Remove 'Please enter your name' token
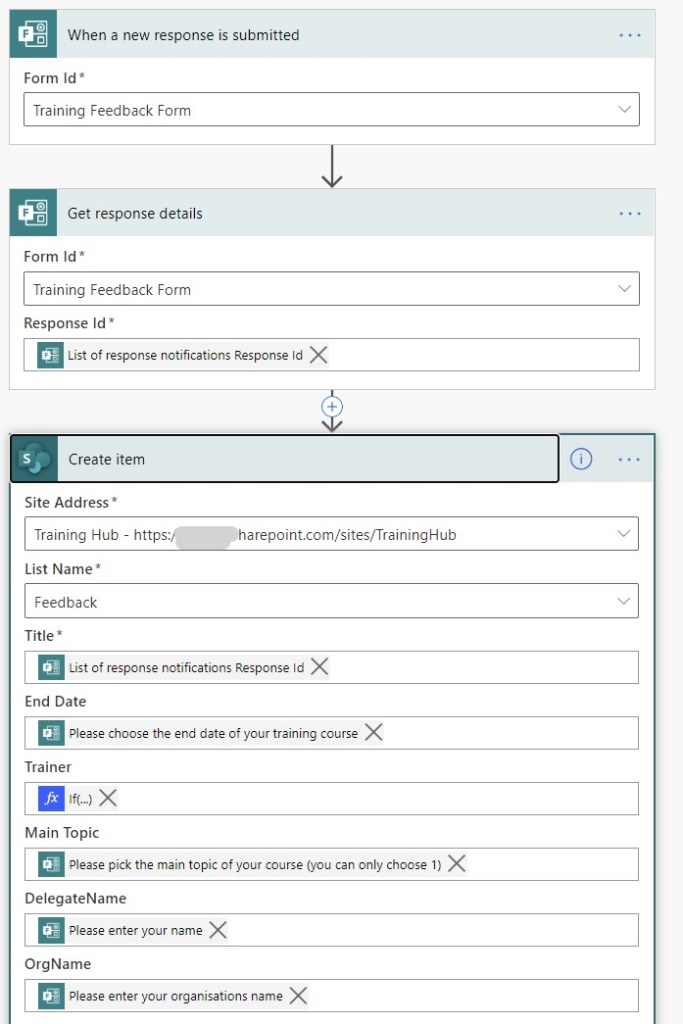The height and width of the screenshot is (1024, 683). (x=217, y=930)
